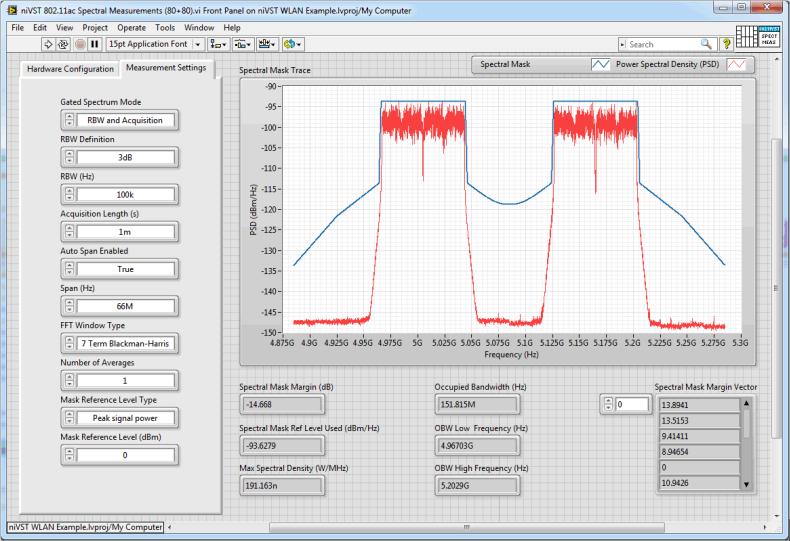Open the Operate menu

pyautogui.click(x=131, y=27)
